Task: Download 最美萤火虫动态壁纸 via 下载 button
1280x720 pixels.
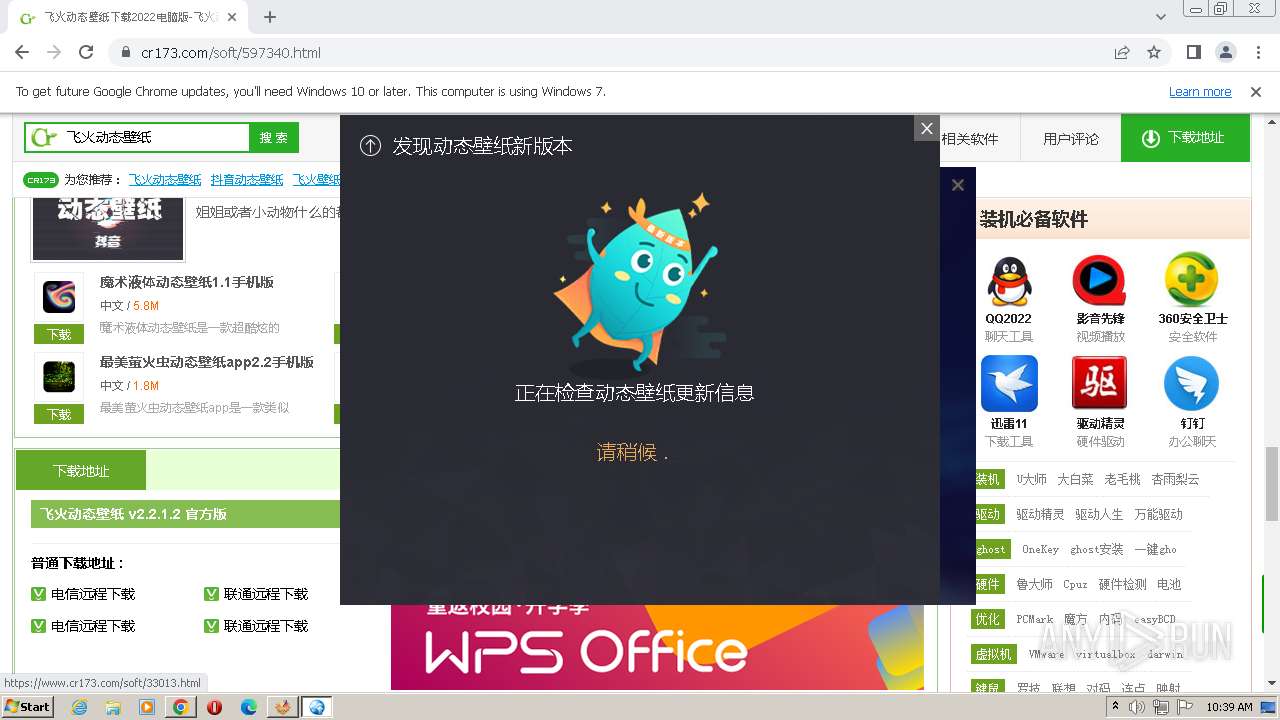Action: (59, 414)
